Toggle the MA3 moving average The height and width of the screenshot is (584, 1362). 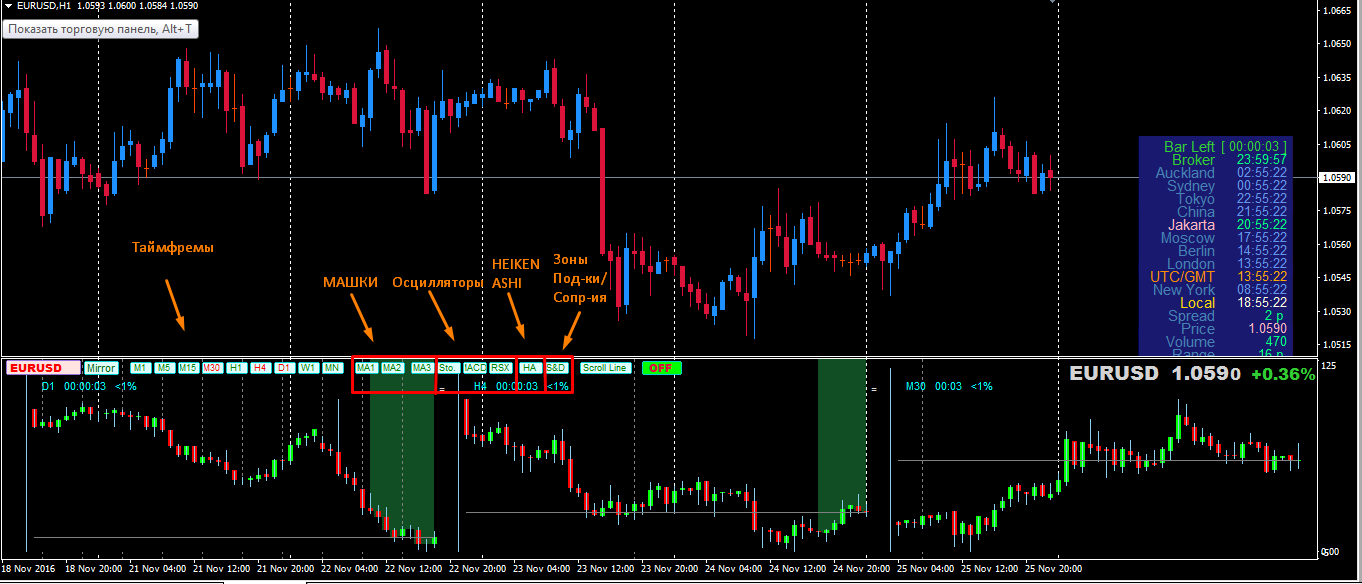click(422, 368)
